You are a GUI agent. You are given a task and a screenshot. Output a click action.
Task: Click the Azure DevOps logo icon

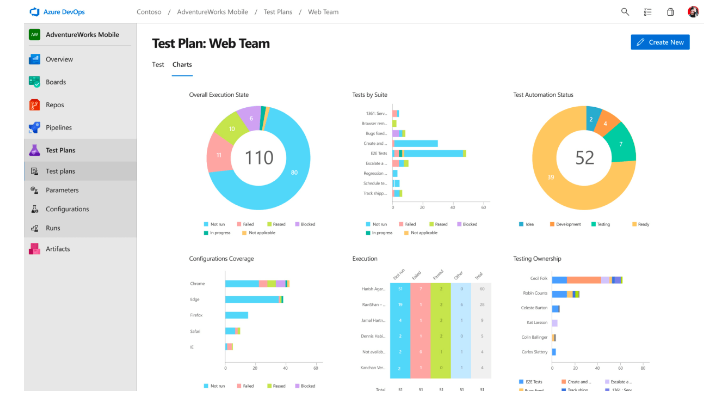point(34,12)
